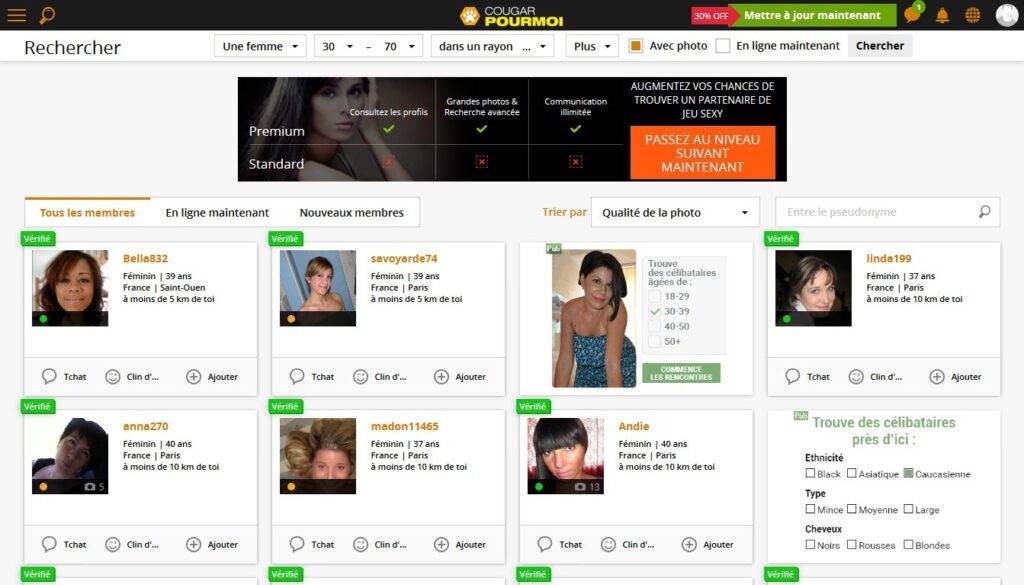This screenshot has width=1024, height=585.
Task: Click Mettre à jour maintenant button
Action: 812,15
